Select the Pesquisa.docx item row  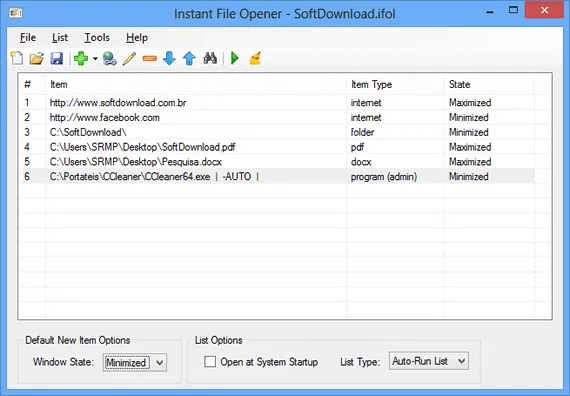tap(277, 162)
